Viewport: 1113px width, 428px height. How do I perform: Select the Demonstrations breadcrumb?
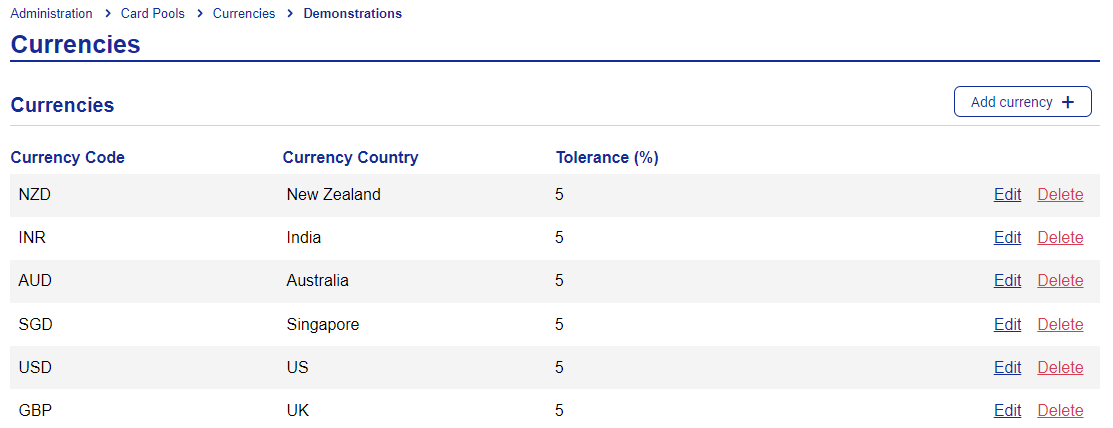[352, 13]
